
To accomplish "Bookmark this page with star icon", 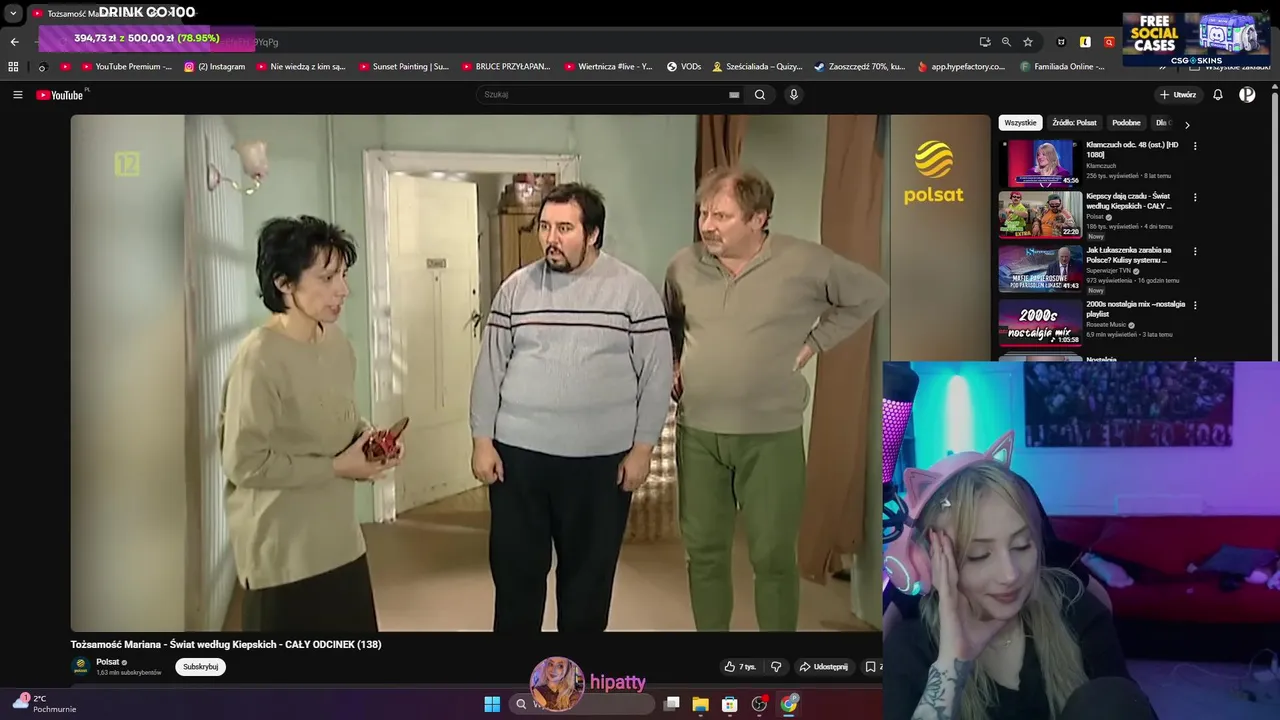I will 1028,42.
